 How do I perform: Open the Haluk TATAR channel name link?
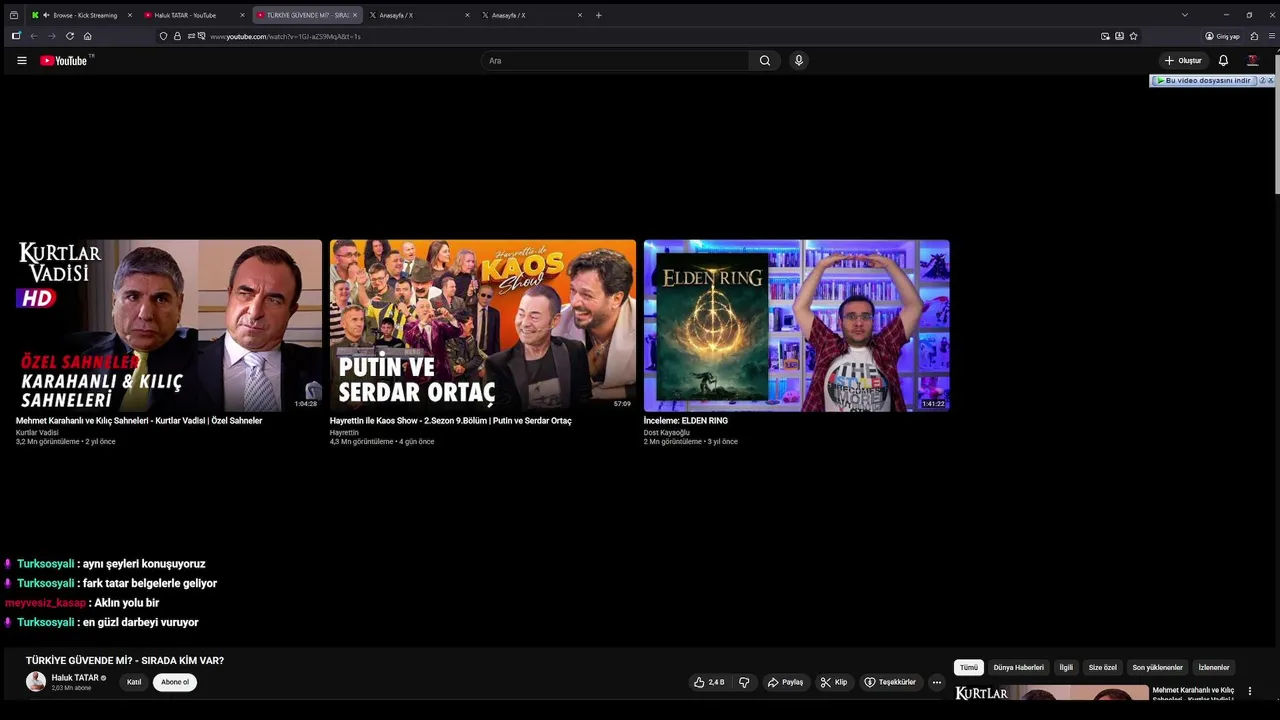75,678
